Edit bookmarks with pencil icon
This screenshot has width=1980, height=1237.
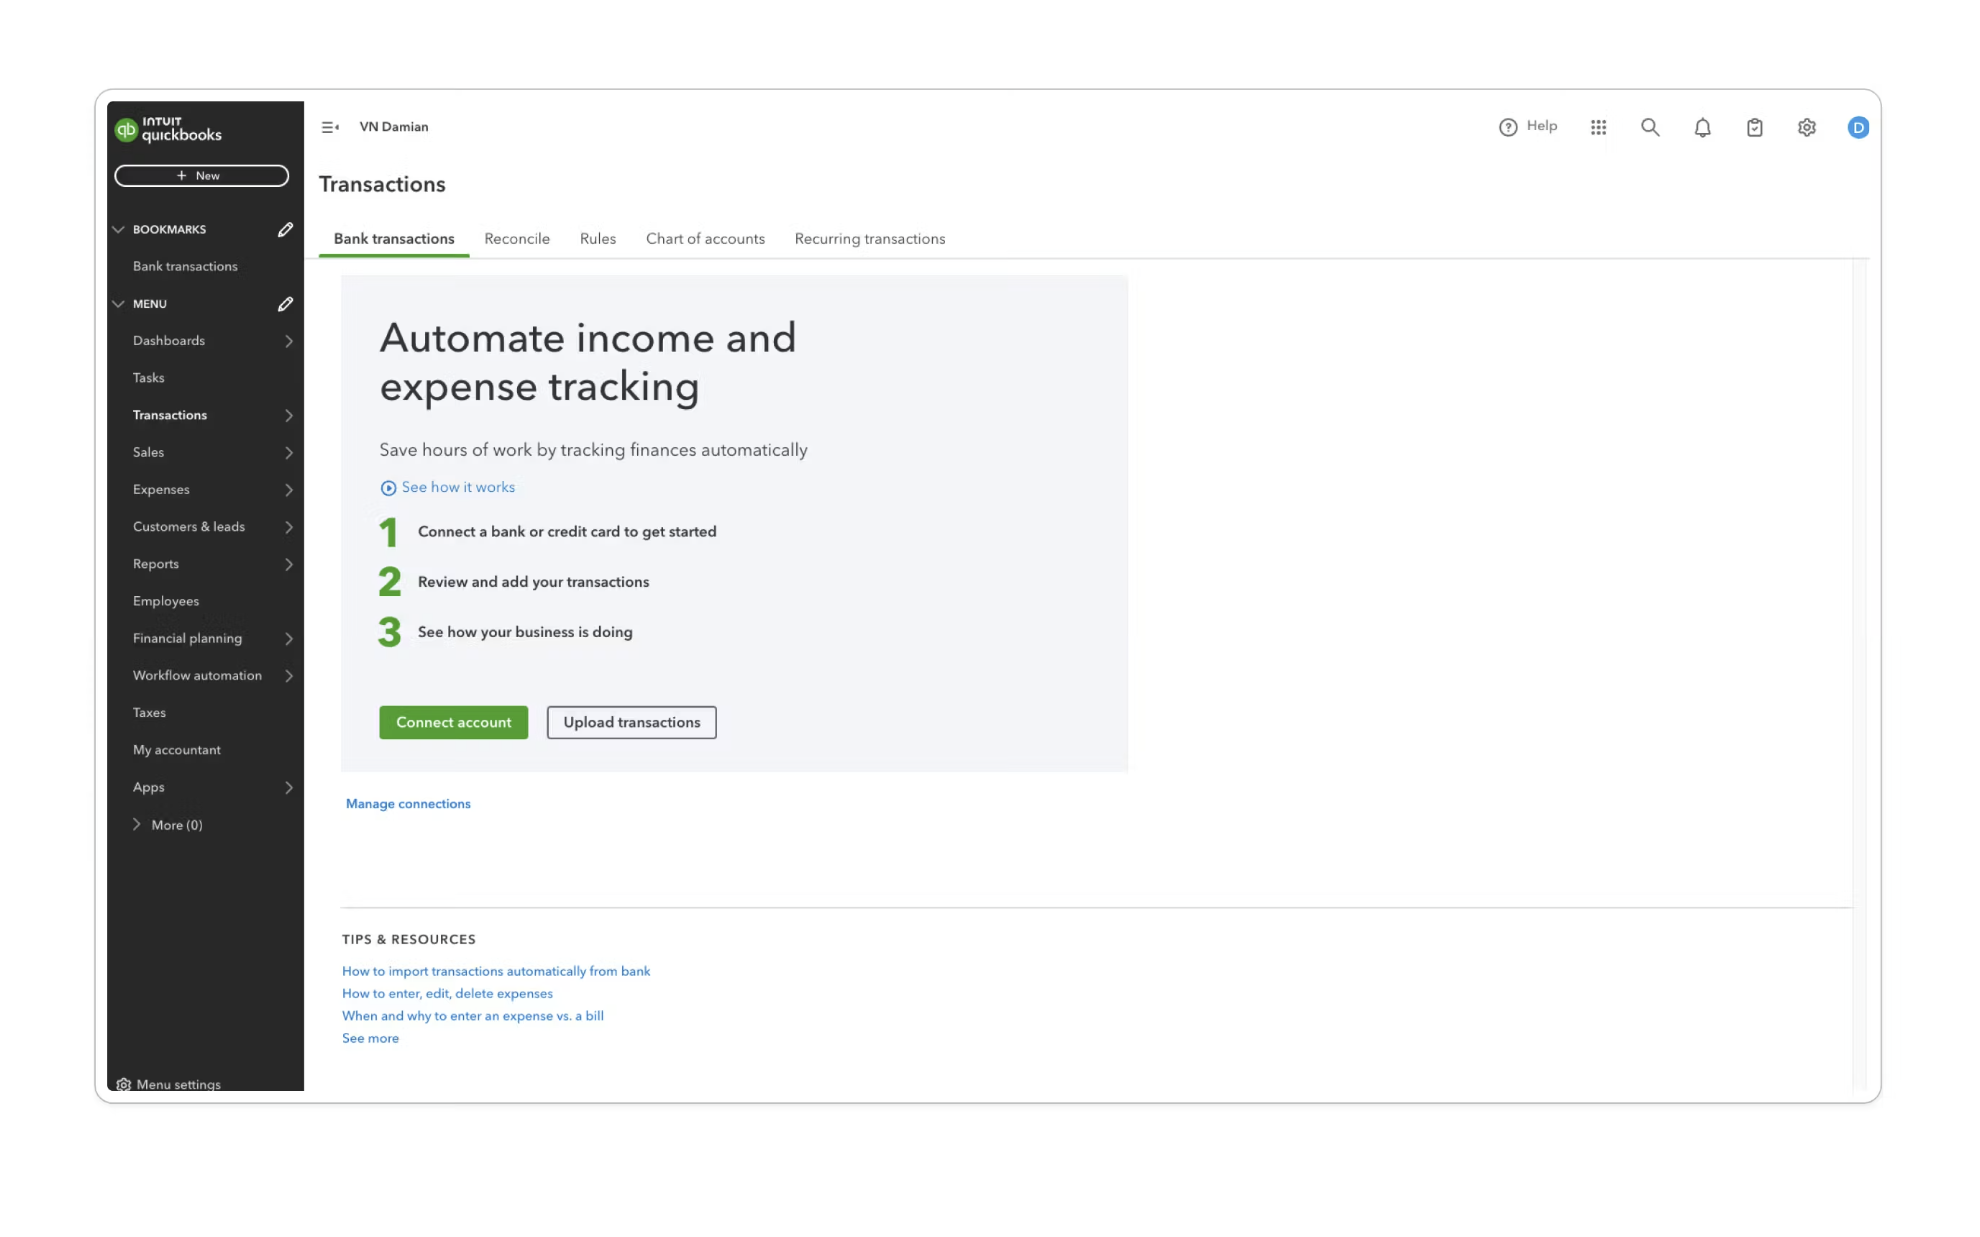point(285,229)
